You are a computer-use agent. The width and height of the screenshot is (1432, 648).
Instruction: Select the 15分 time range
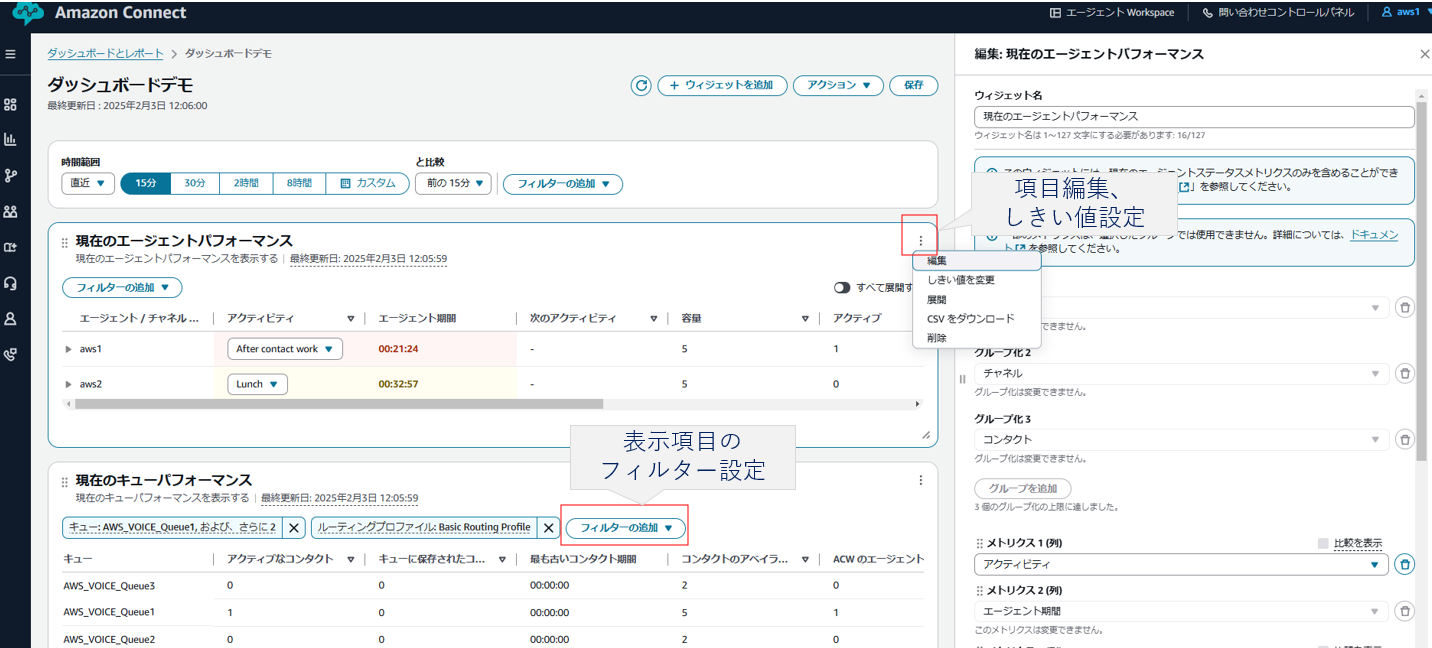(x=146, y=183)
